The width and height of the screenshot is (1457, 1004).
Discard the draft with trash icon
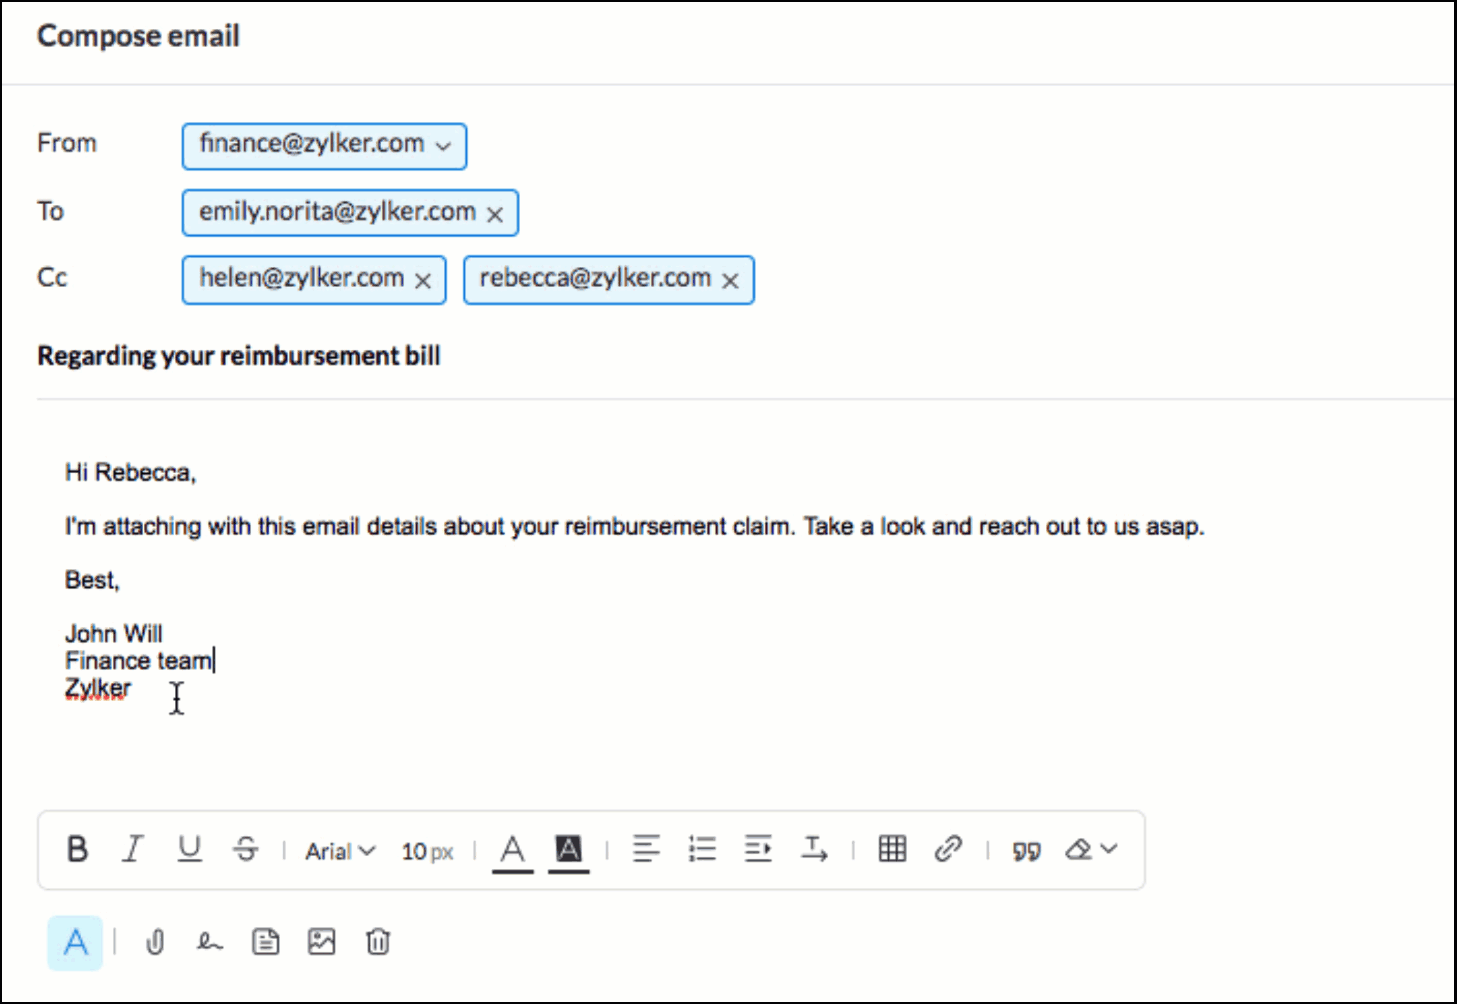(x=378, y=942)
